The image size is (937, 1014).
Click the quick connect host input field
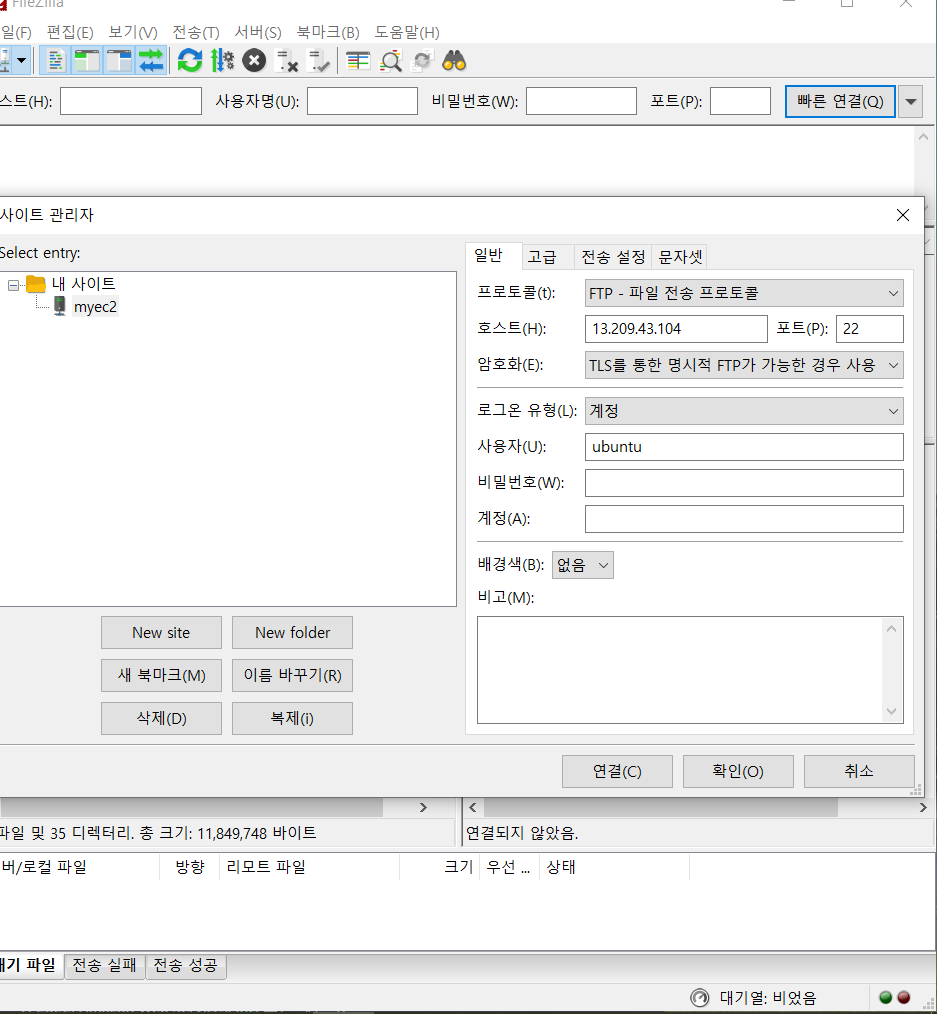[x=131, y=102]
